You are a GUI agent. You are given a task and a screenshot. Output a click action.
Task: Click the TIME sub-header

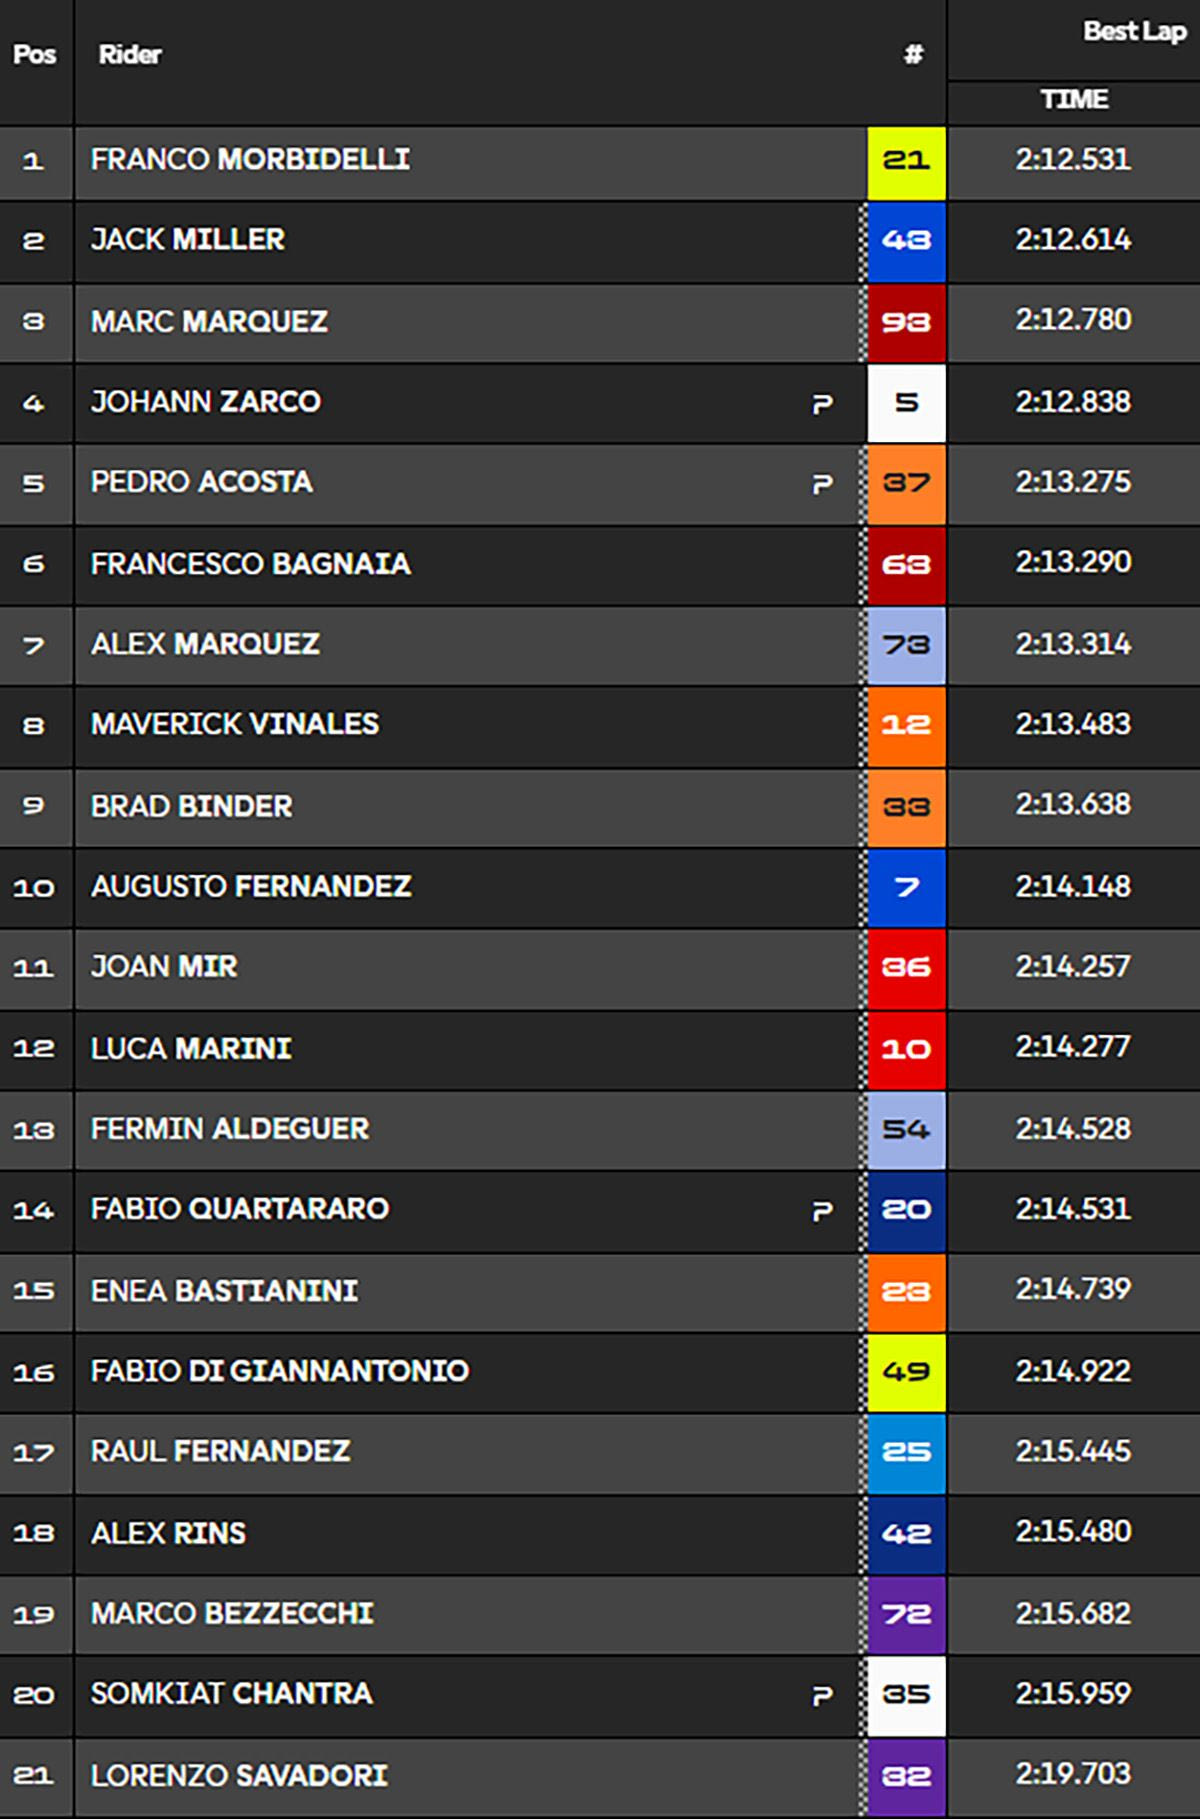(x=1074, y=100)
